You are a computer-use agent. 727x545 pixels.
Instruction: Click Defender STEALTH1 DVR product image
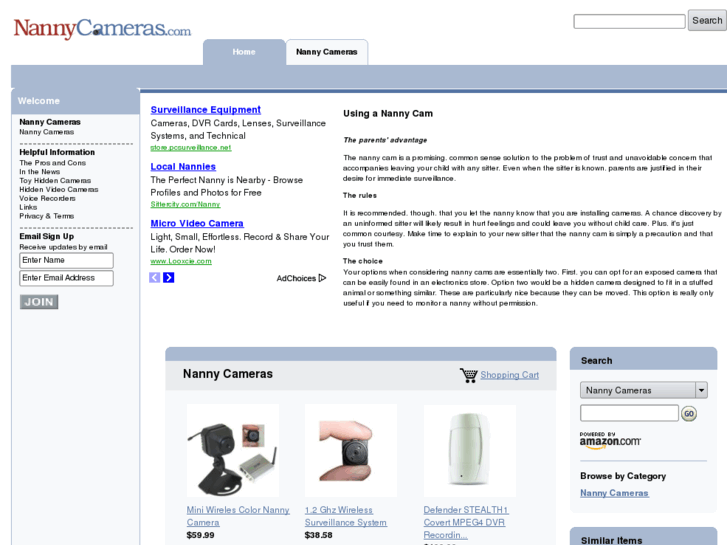pos(470,450)
